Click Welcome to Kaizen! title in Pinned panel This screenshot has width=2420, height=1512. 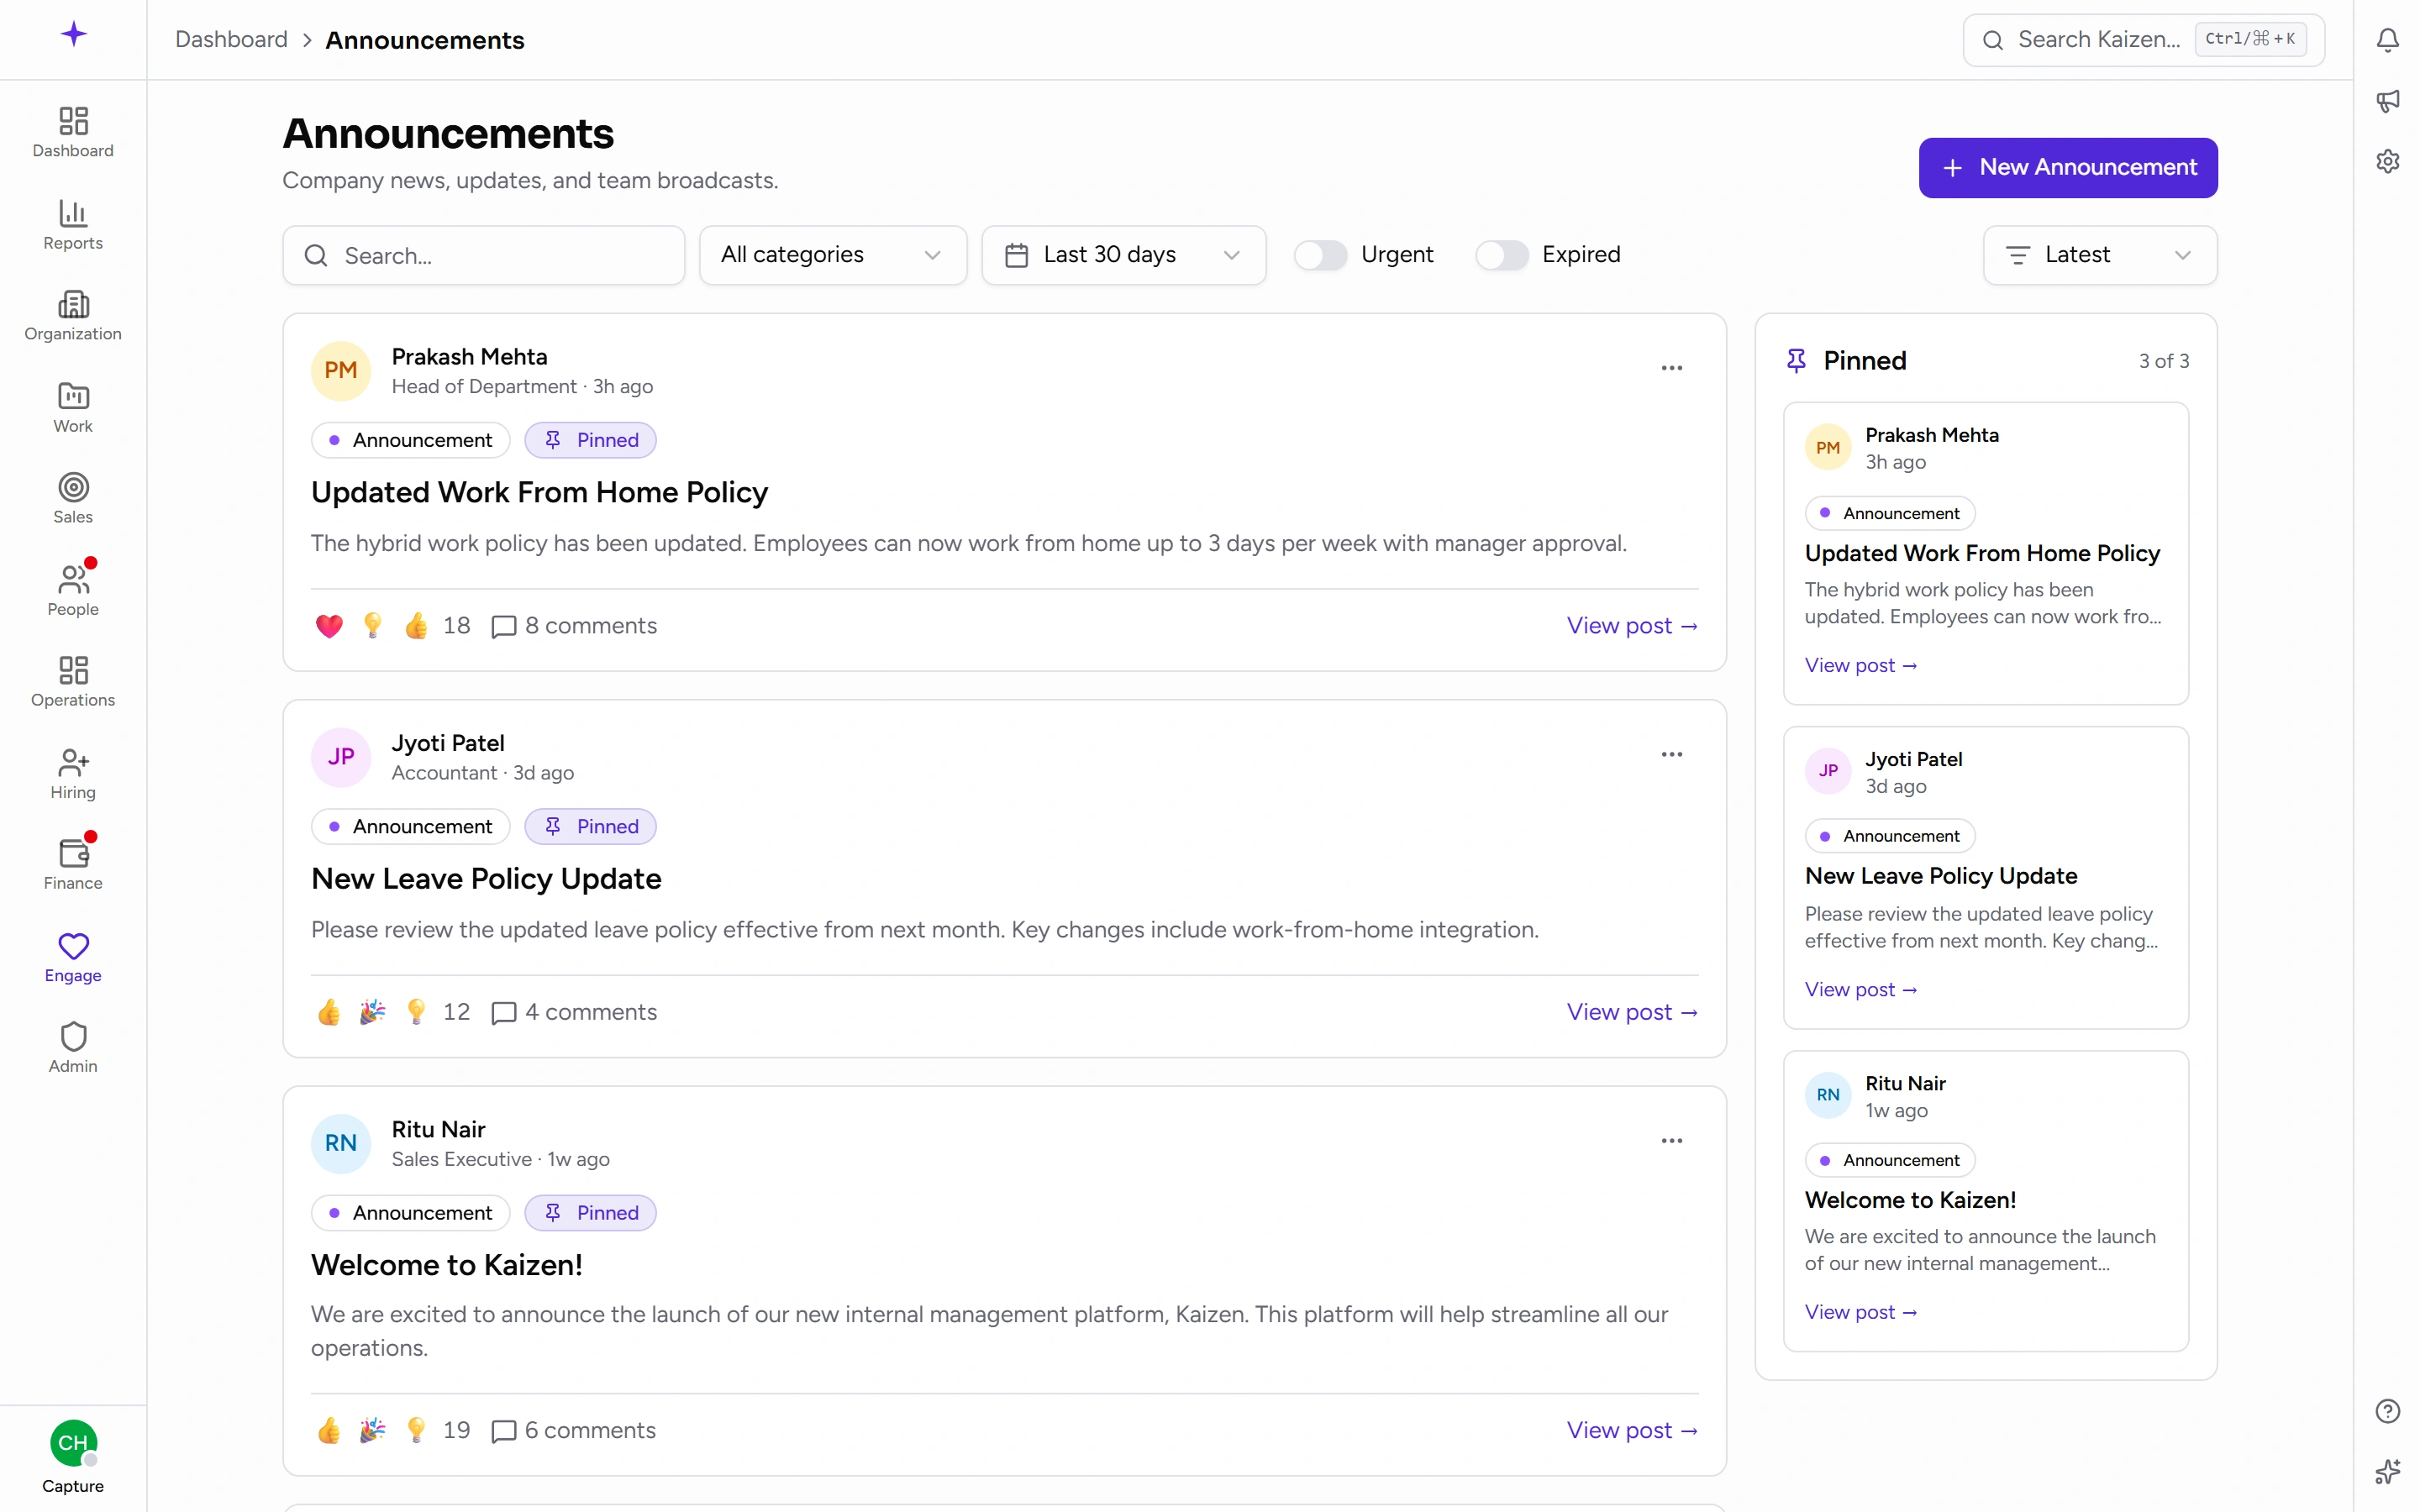(1910, 1200)
